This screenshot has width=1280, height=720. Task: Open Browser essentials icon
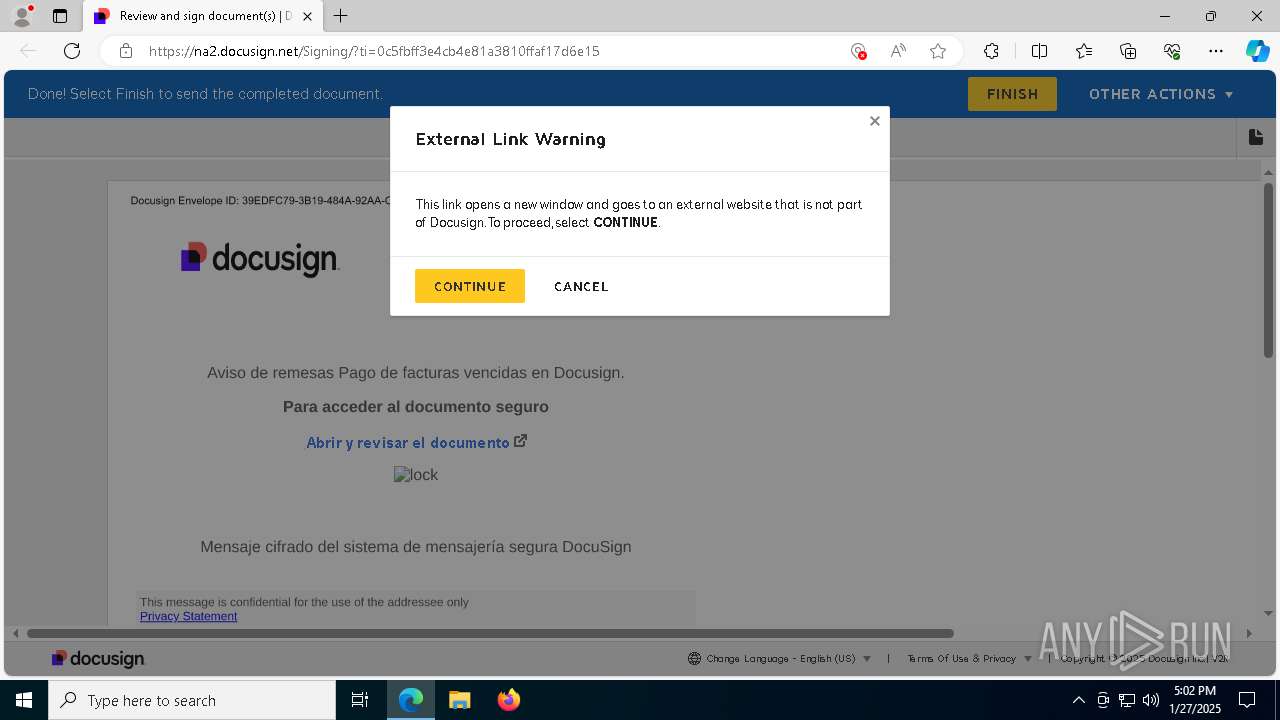point(1172,51)
